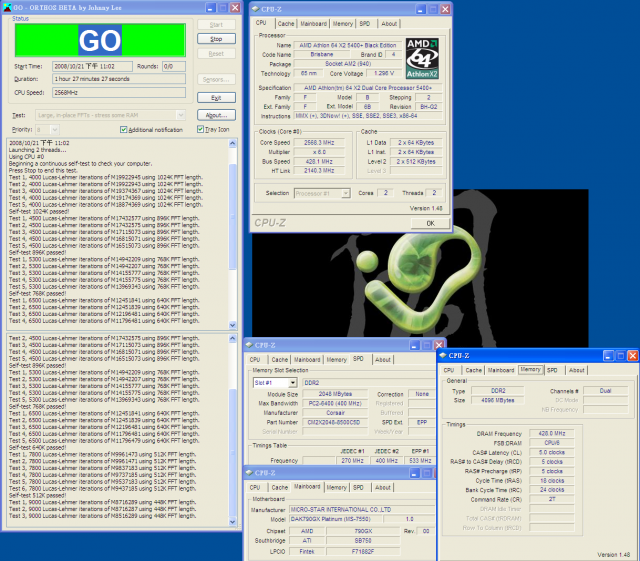Close the CPU-Z Memory window
The width and height of the screenshot is (640, 561).
[633, 356]
